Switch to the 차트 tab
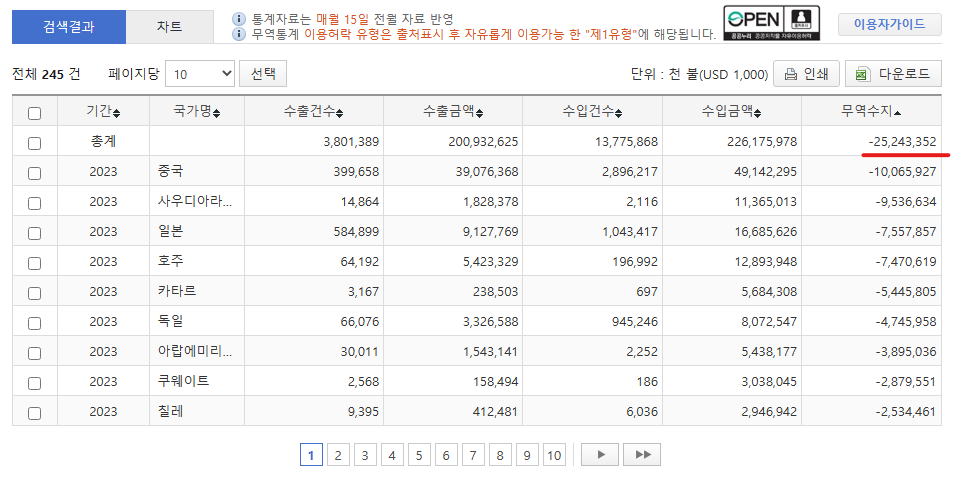This screenshot has width=954, height=477. pos(169,27)
